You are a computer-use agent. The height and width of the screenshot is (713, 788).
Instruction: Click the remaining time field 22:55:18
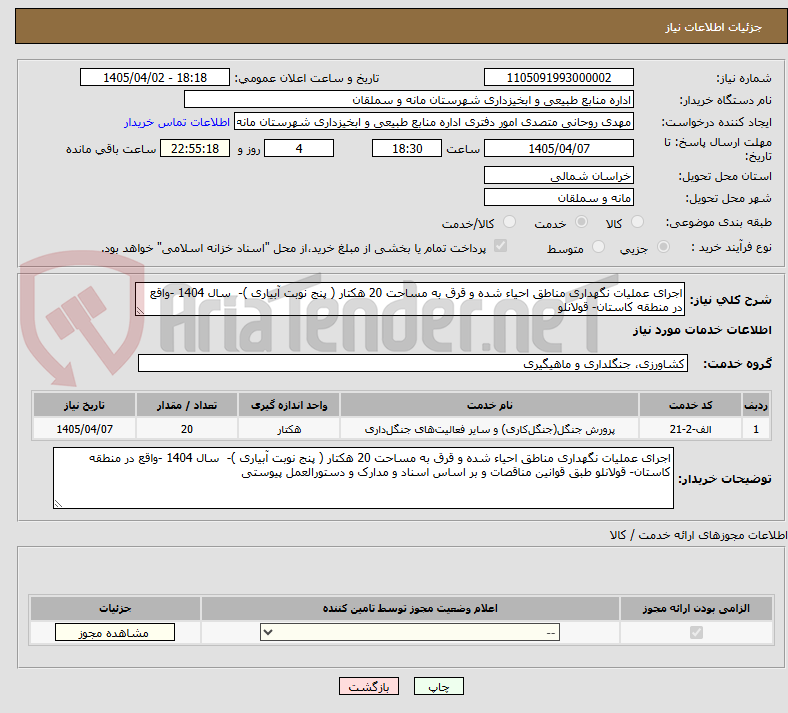[x=195, y=148]
